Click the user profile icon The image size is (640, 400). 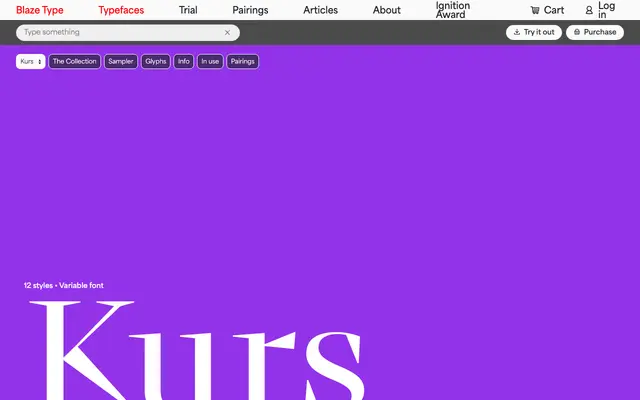pos(589,10)
